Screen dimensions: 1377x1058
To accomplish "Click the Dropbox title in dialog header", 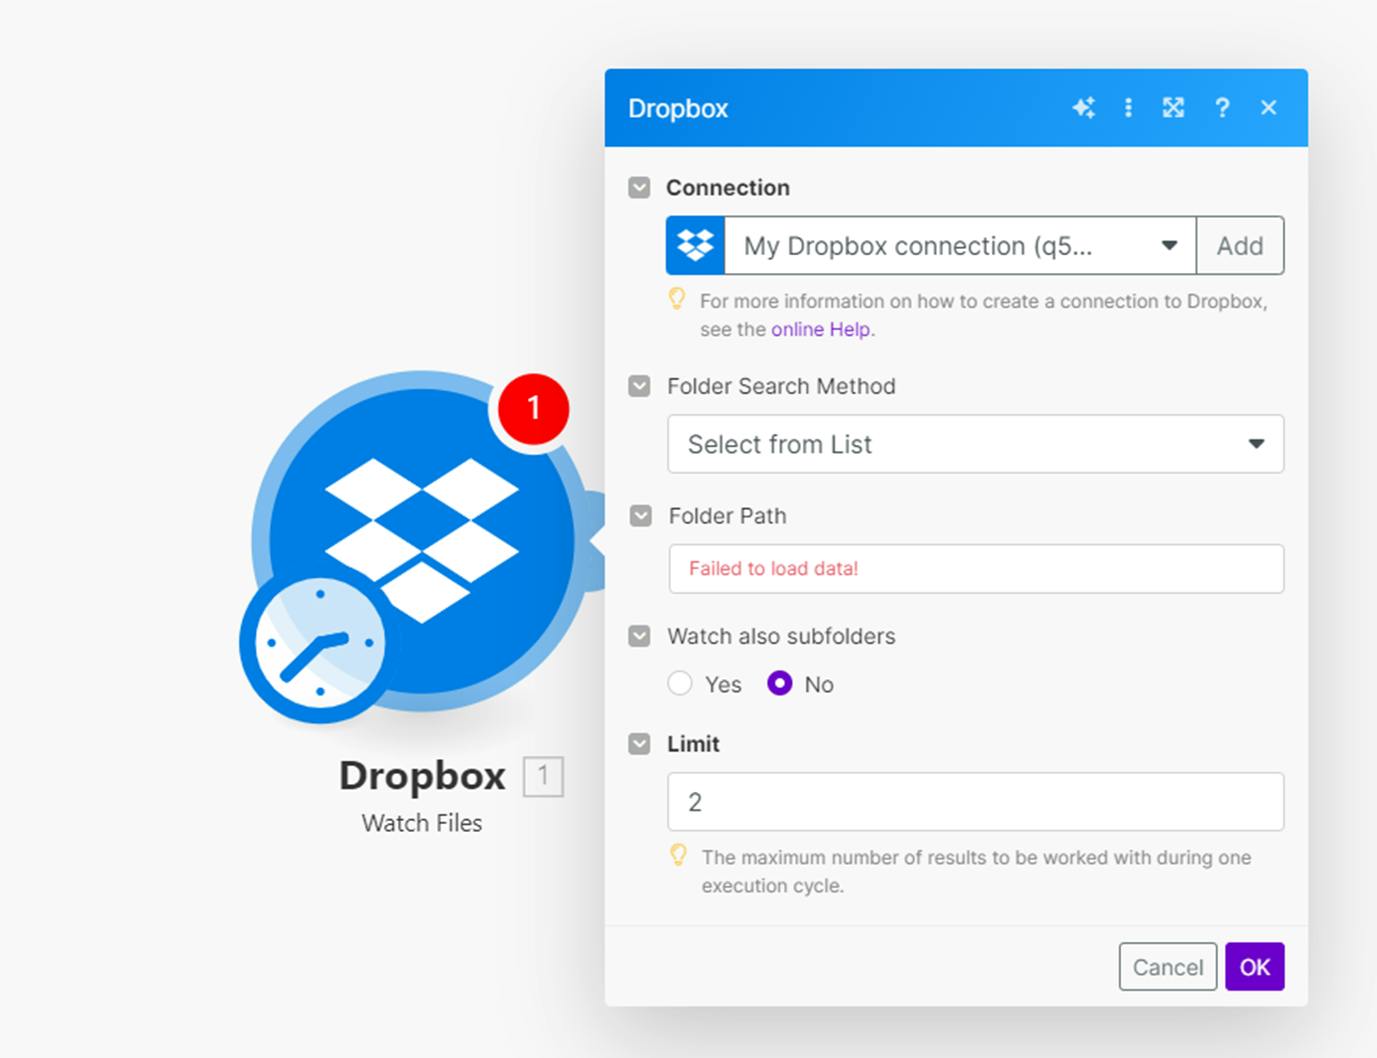I will [678, 108].
